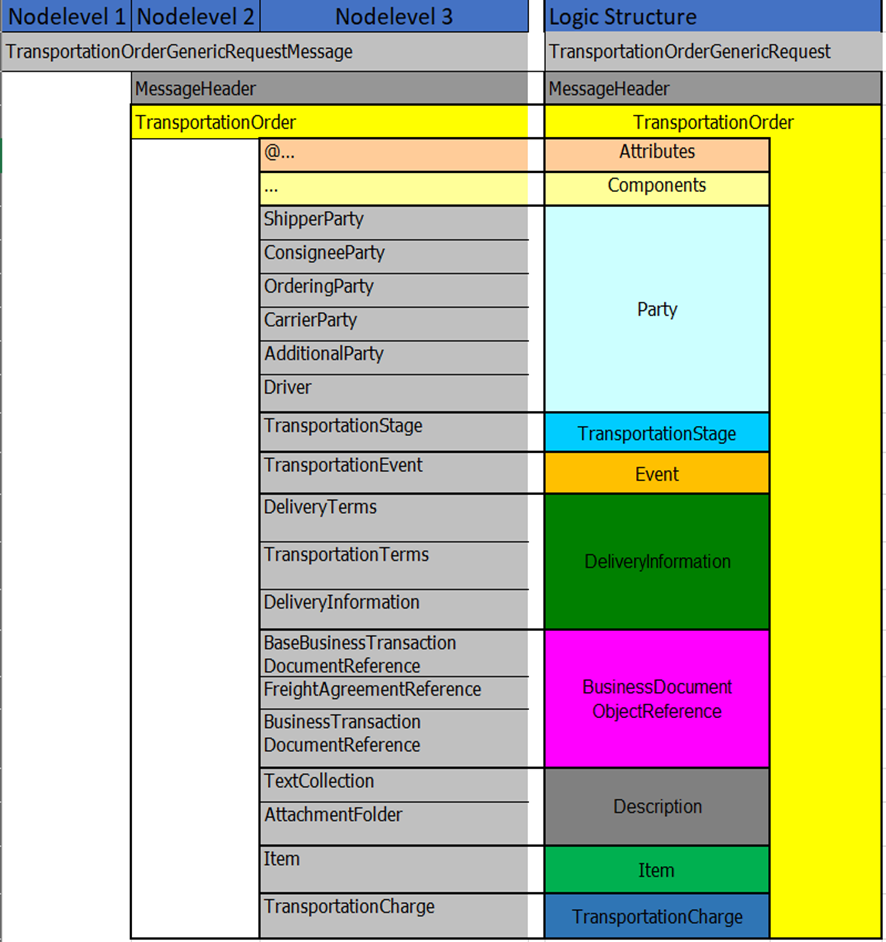The height and width of the screenshot is (942, 886).
Task: Select the pale yellow Components block
Action: pos(657,187)
